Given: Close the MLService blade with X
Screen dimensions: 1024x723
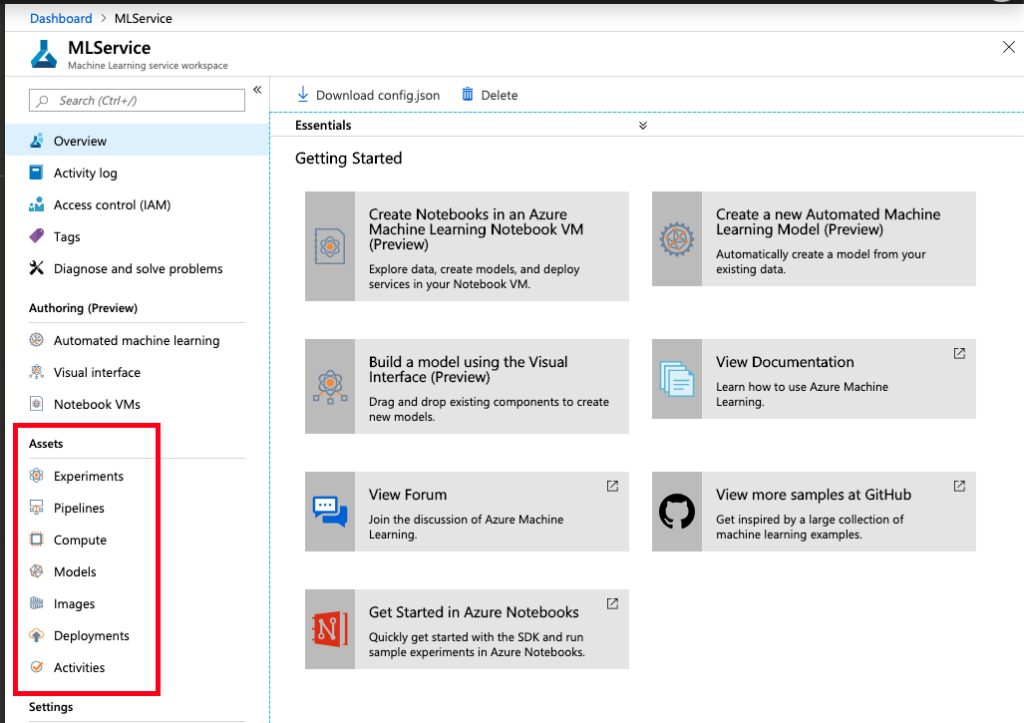Looking at the screenshot, I should (x=1008, y=47).
